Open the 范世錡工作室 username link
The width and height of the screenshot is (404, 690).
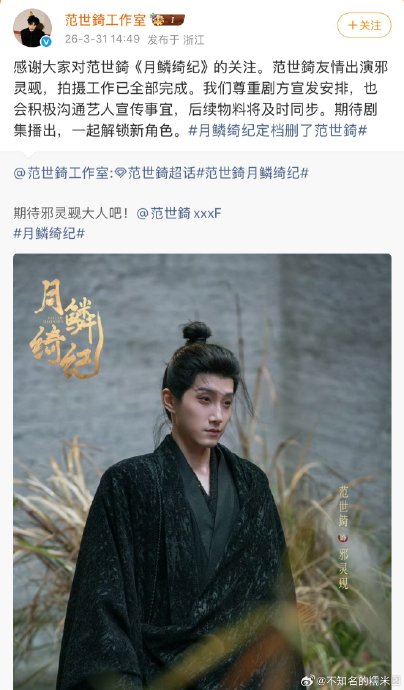coord(105,20)
